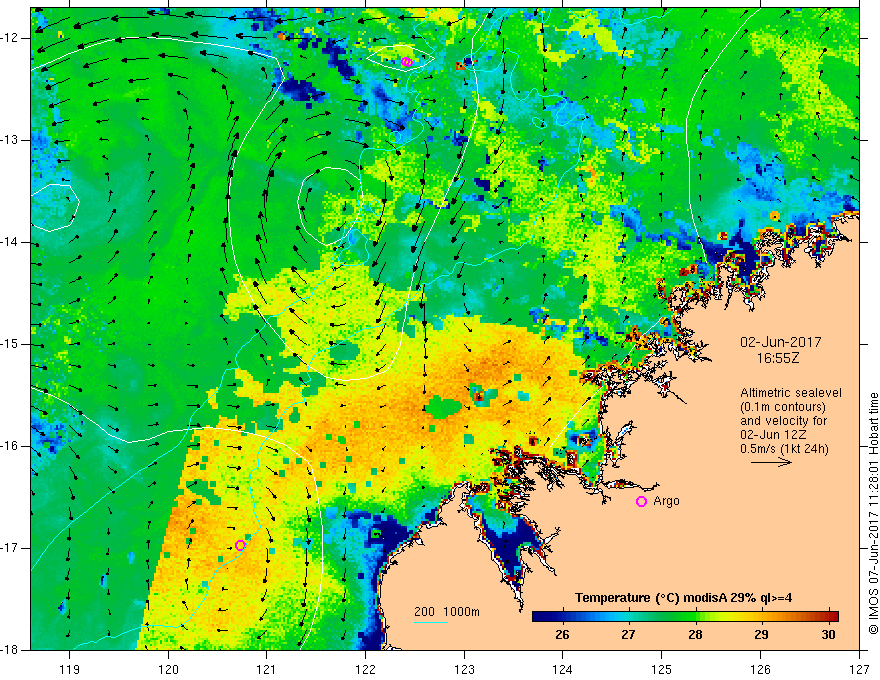Click the 0.5m/s reference velocity arrow
Viewport: 880px width, 680px height.
(771, 462)
